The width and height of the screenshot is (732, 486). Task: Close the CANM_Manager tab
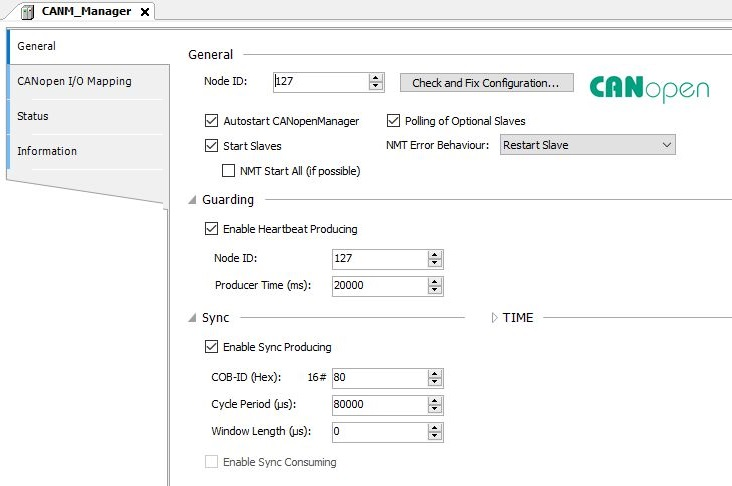pyautogui.click(x=145, y=12)
